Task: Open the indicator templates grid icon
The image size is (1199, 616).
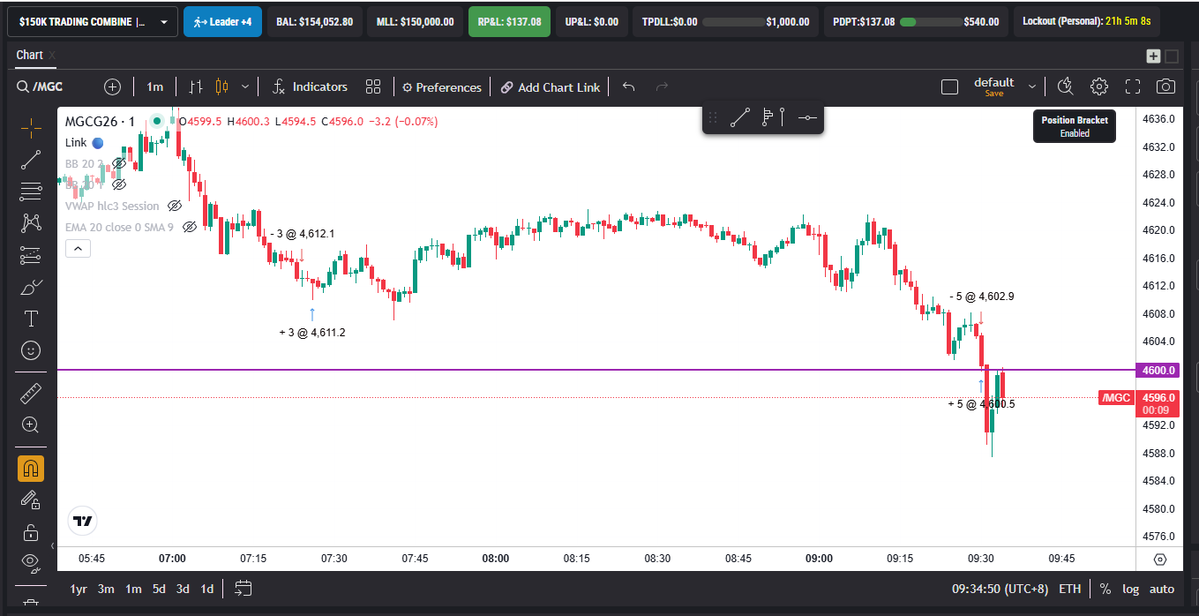Action: pos(373,87)
